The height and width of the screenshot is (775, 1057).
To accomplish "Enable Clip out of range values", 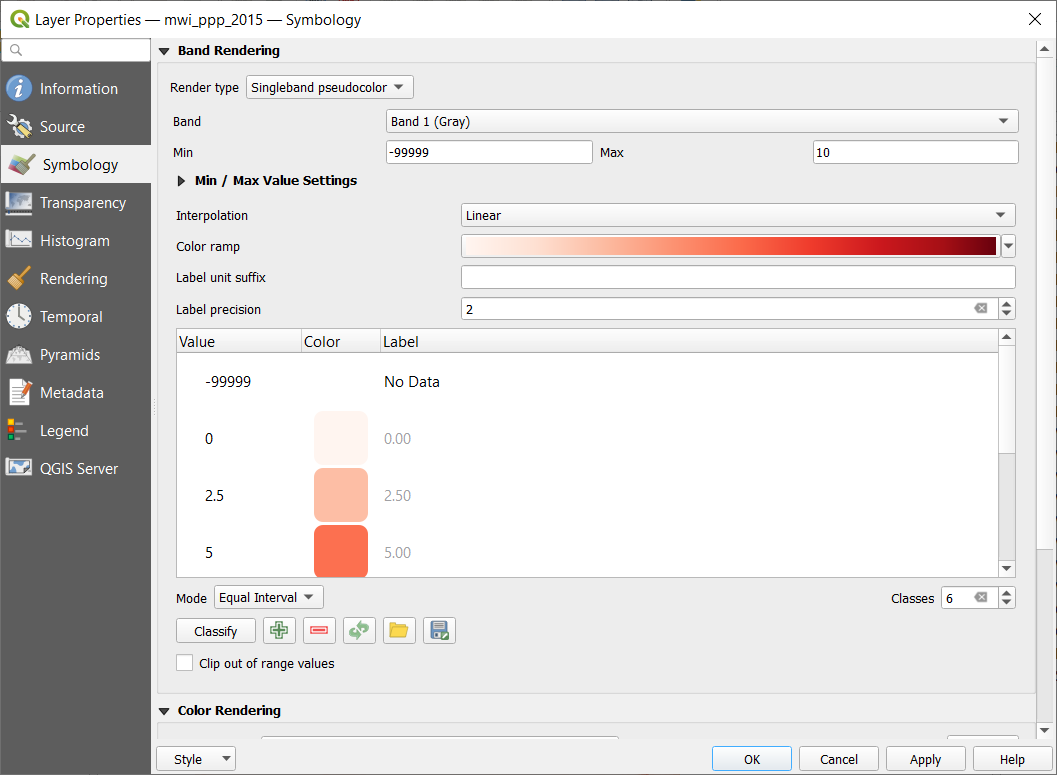I will 184,663.
